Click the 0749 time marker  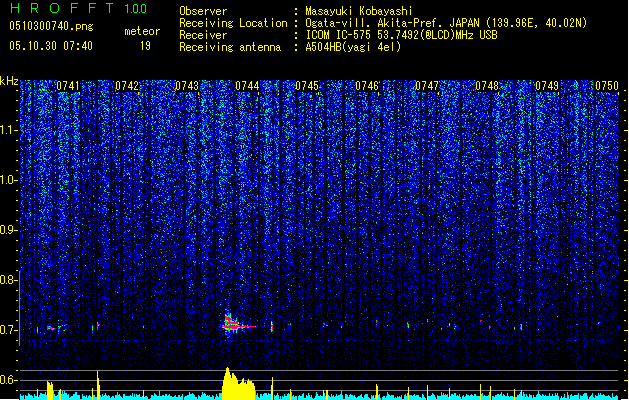[x=547, y=86]
